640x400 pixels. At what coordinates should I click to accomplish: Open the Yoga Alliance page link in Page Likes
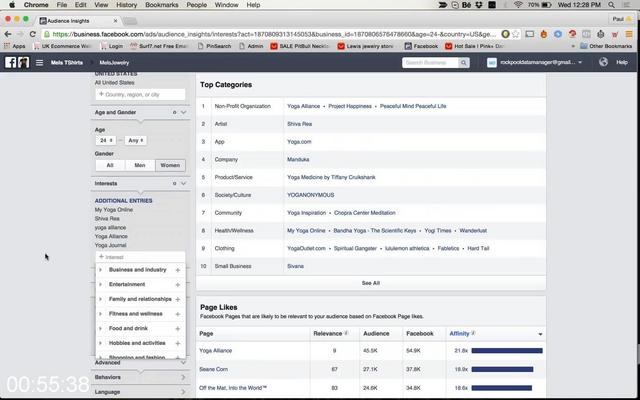click(x=216, y=351)
